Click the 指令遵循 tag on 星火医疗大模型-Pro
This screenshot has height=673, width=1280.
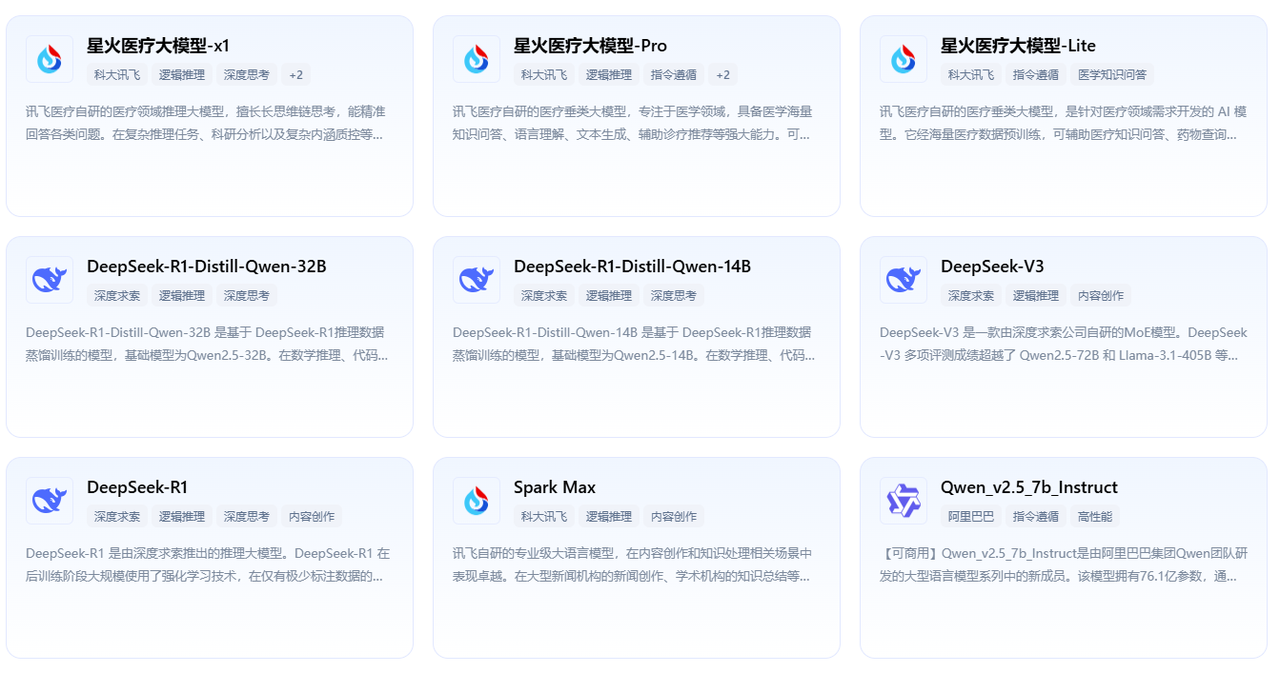tap(674, 75)
